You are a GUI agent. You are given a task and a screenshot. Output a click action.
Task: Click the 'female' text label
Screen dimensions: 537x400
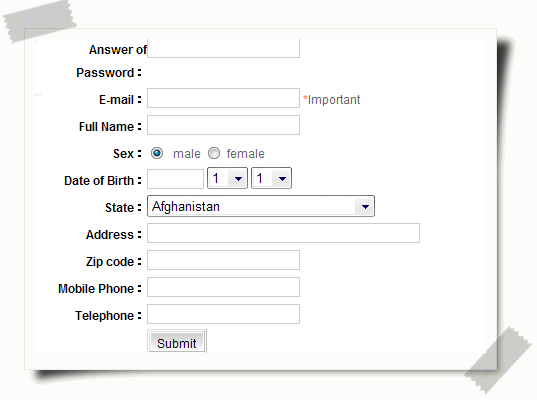coord(246,154)
